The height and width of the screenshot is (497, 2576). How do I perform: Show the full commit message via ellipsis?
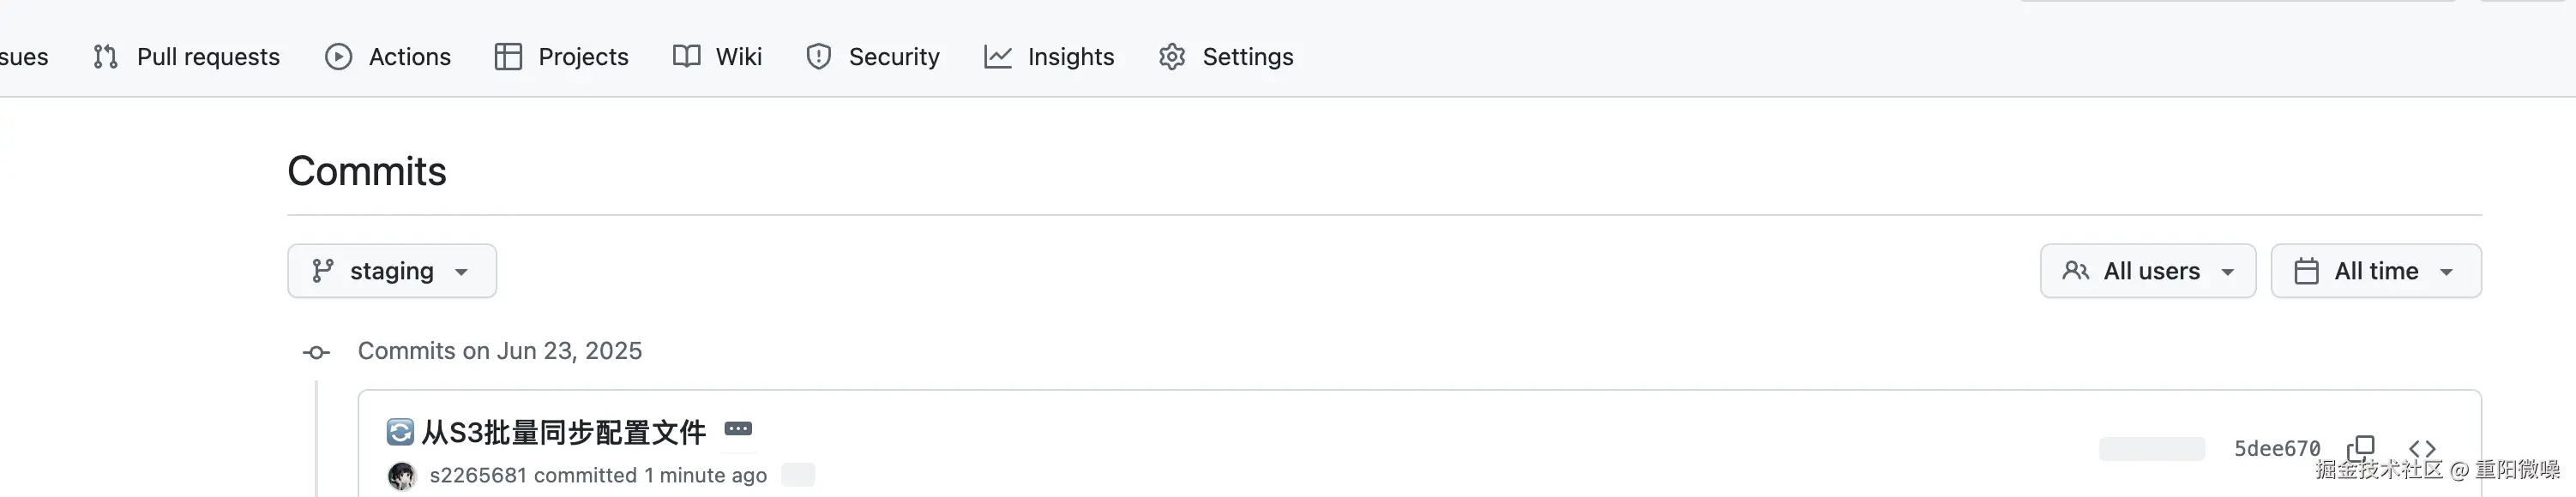738,429
